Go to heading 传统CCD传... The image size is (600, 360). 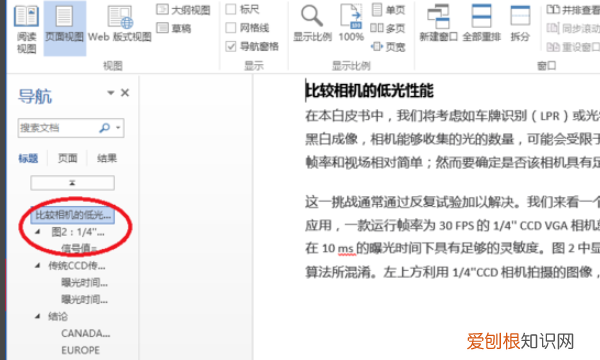pyautogui.click(x=77, y=266)
